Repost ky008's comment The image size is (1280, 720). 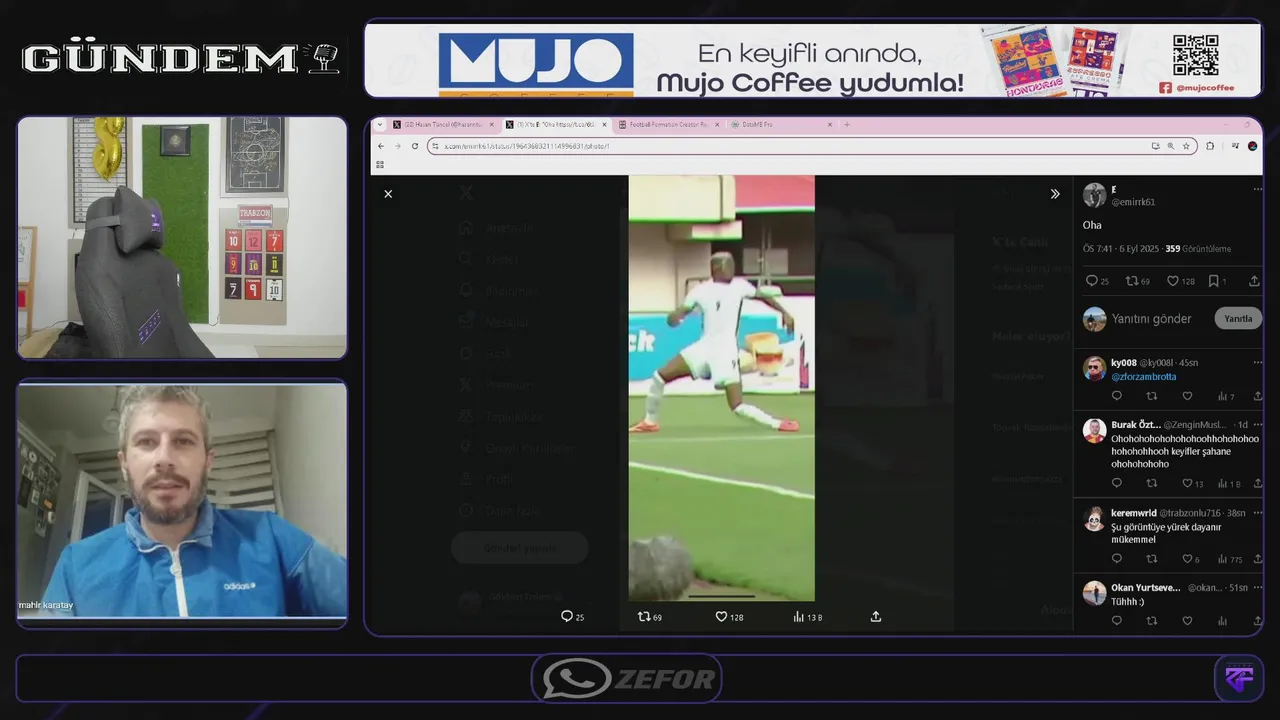coord(1152,397)
